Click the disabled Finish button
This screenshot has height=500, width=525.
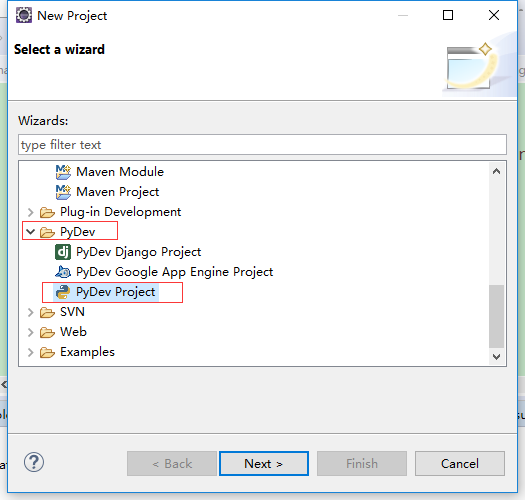point(362,463)
